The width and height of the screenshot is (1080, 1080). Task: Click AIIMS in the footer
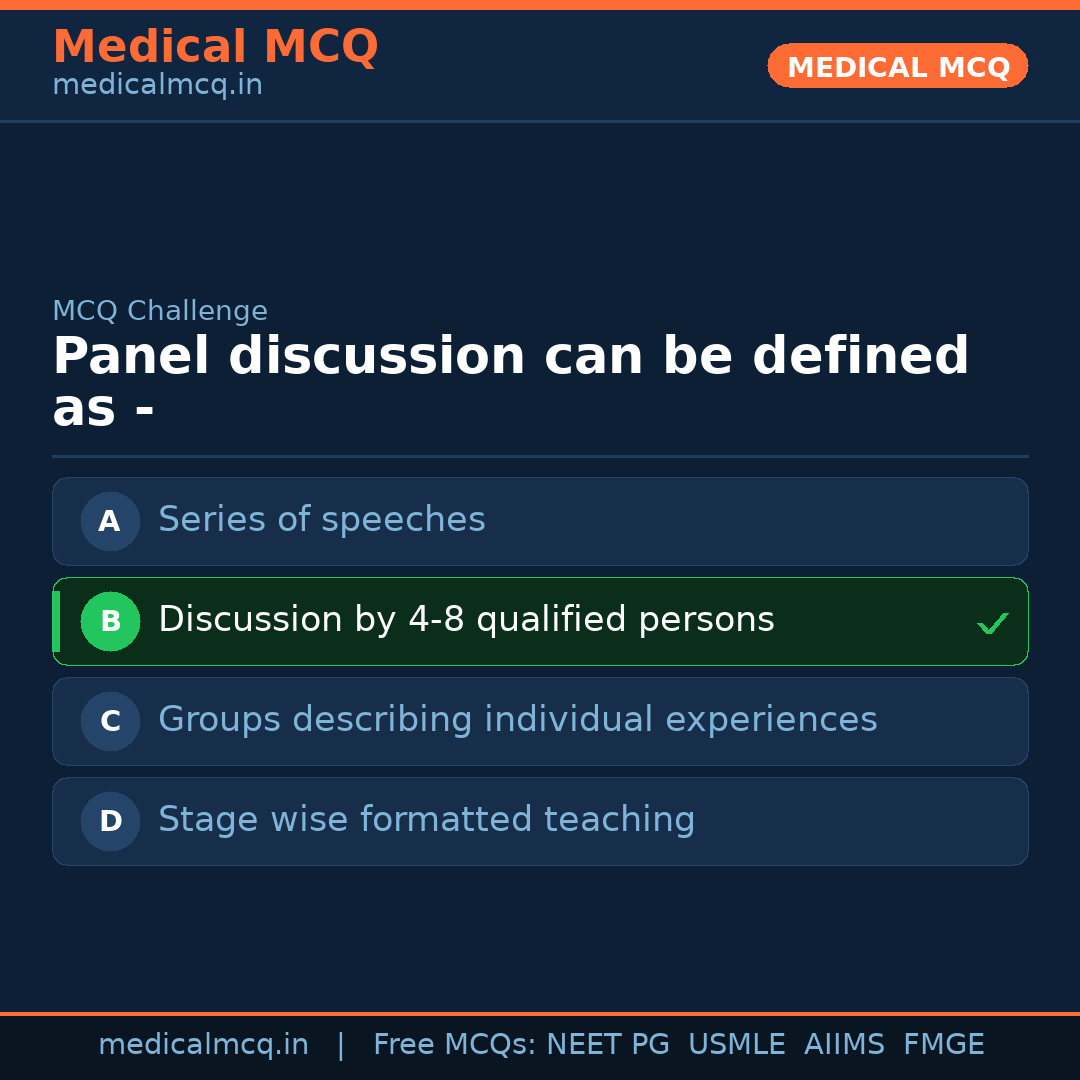[844, 1045]
